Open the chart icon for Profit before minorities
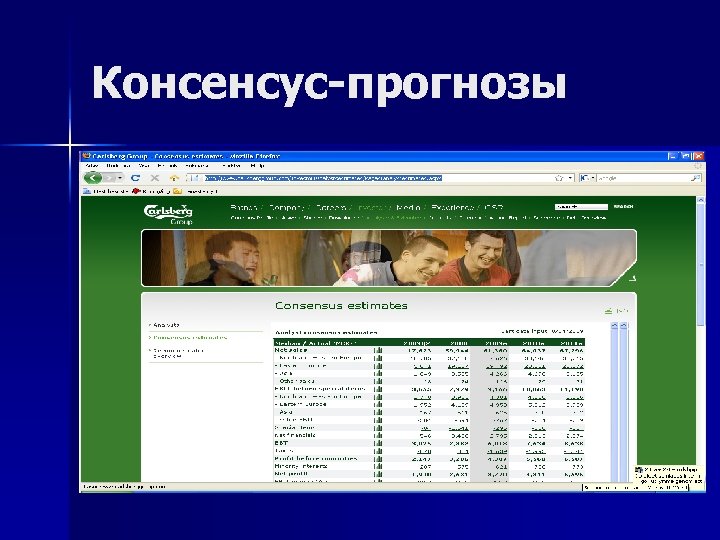720x540 pixels. pyautogui.click(x=378, y=459)
